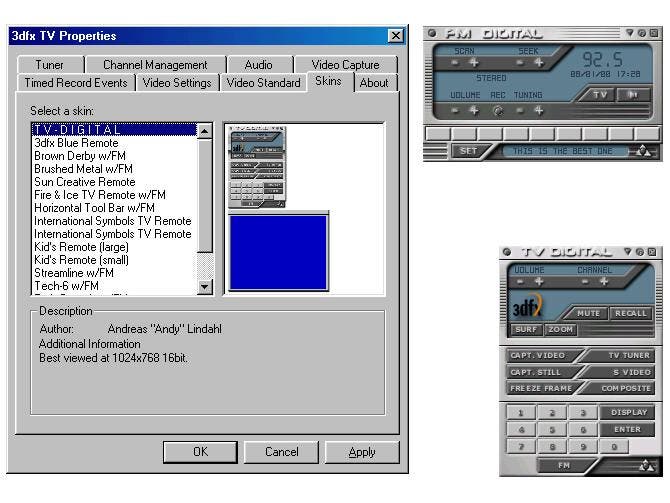Click the speaker mute button in FM Digital

634,94
